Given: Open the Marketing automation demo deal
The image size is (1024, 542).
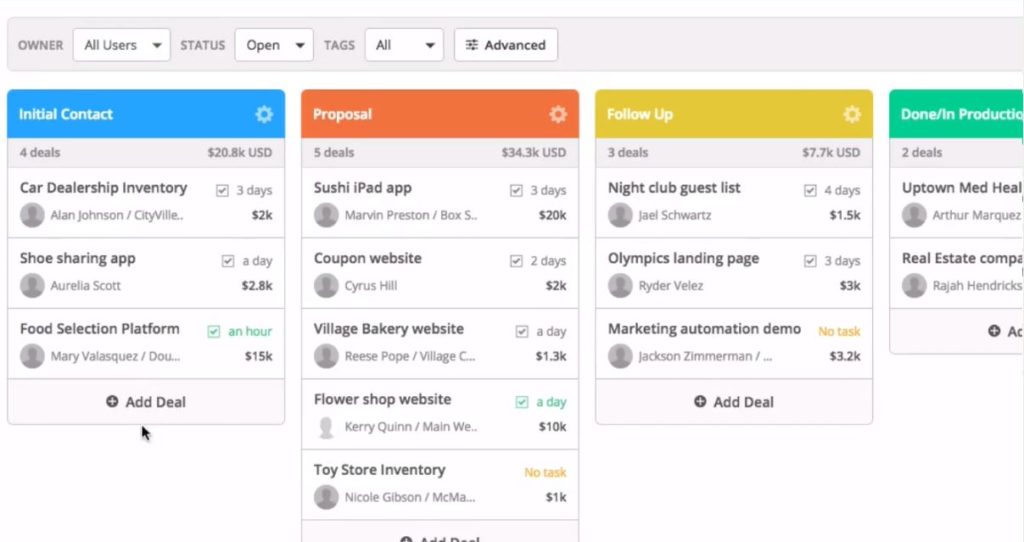Looking at the screenshot, I should [x=704, y=328].
